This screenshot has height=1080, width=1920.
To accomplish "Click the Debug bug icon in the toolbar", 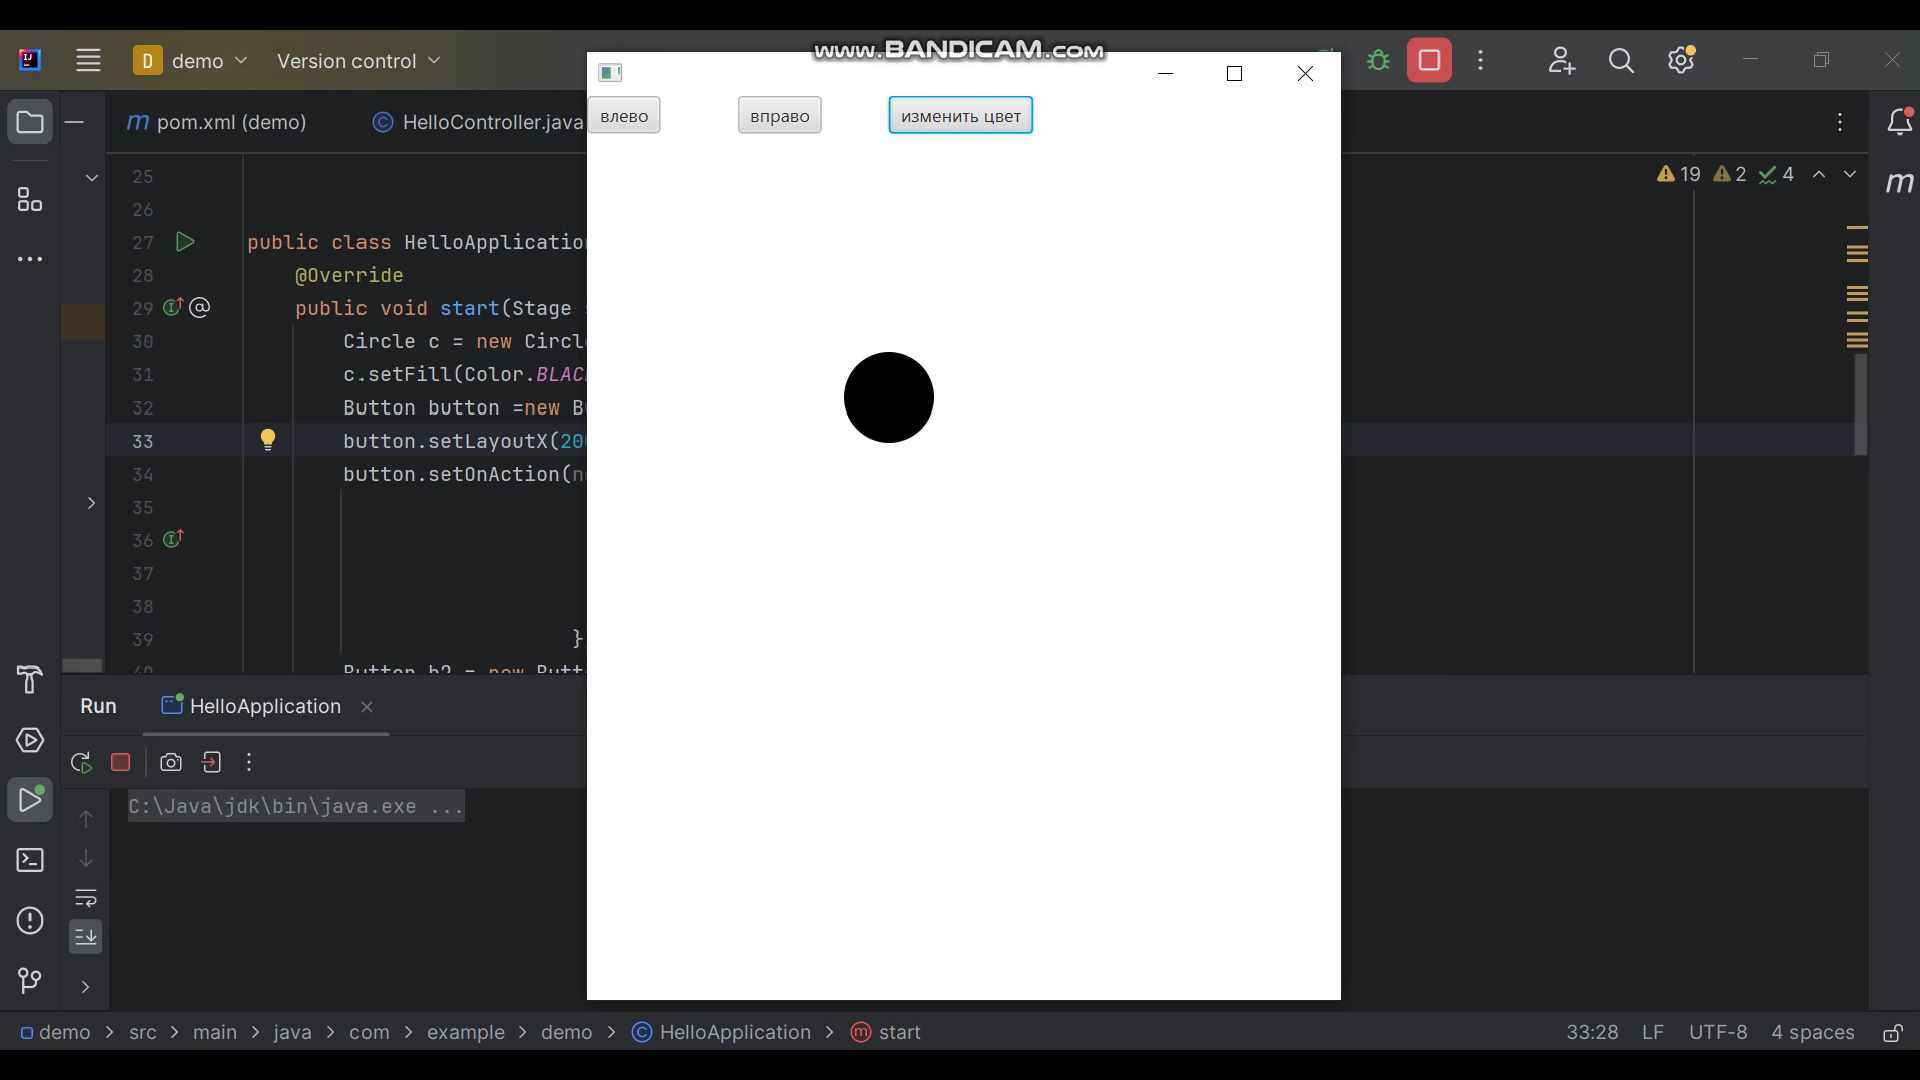I will click(1379, 61).
